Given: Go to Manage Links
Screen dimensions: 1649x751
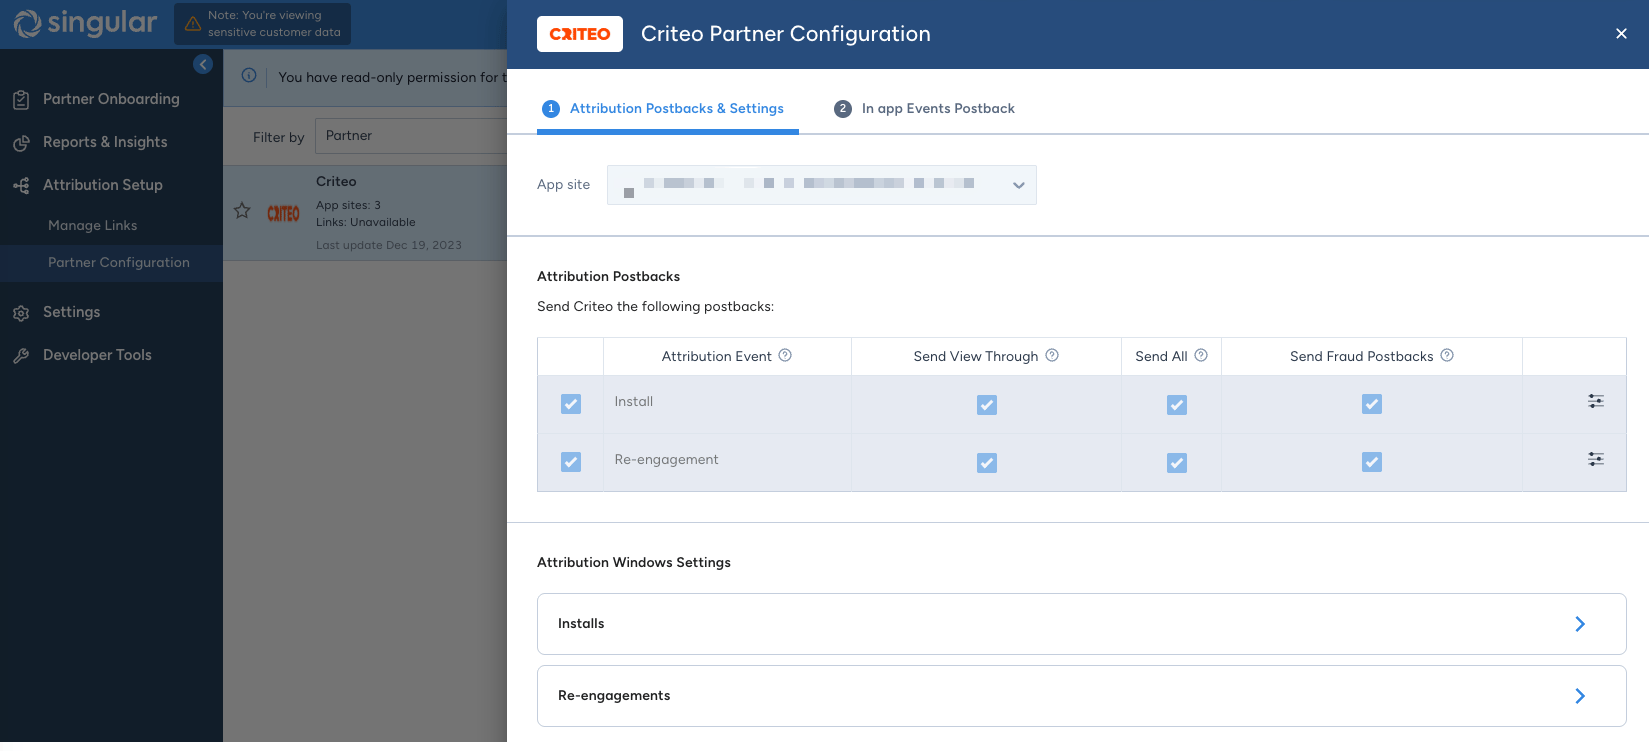Looking at the screenshot, I should click(93, 226).
